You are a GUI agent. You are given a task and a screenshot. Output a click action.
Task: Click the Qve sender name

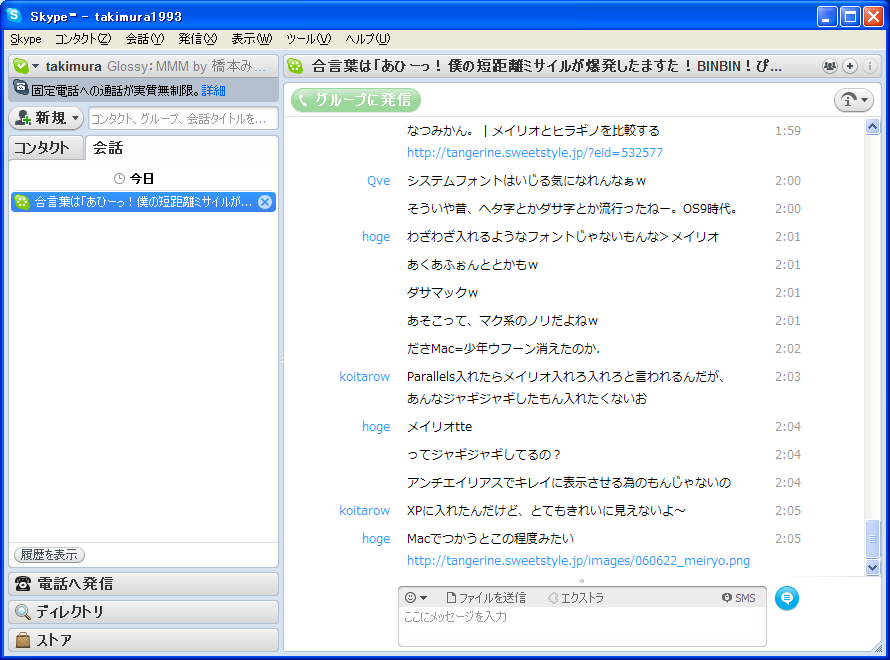pyautogui.click(x=379, y=180)
